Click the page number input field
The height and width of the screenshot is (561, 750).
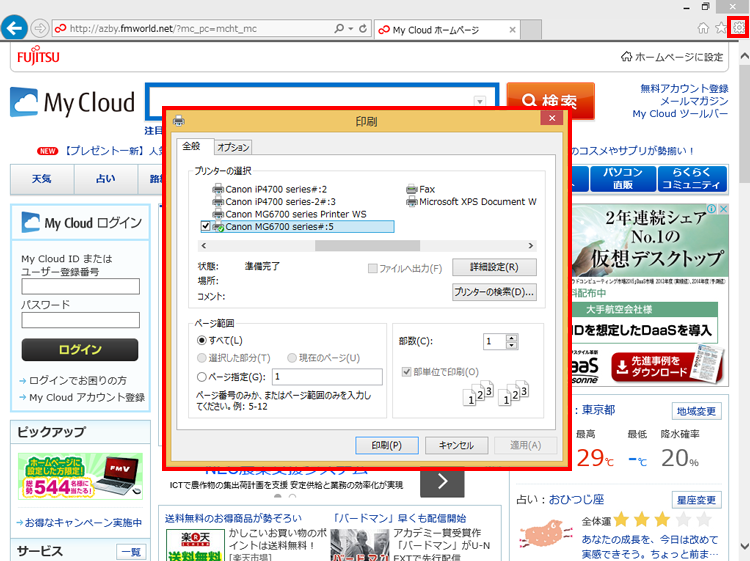[325, 377]
